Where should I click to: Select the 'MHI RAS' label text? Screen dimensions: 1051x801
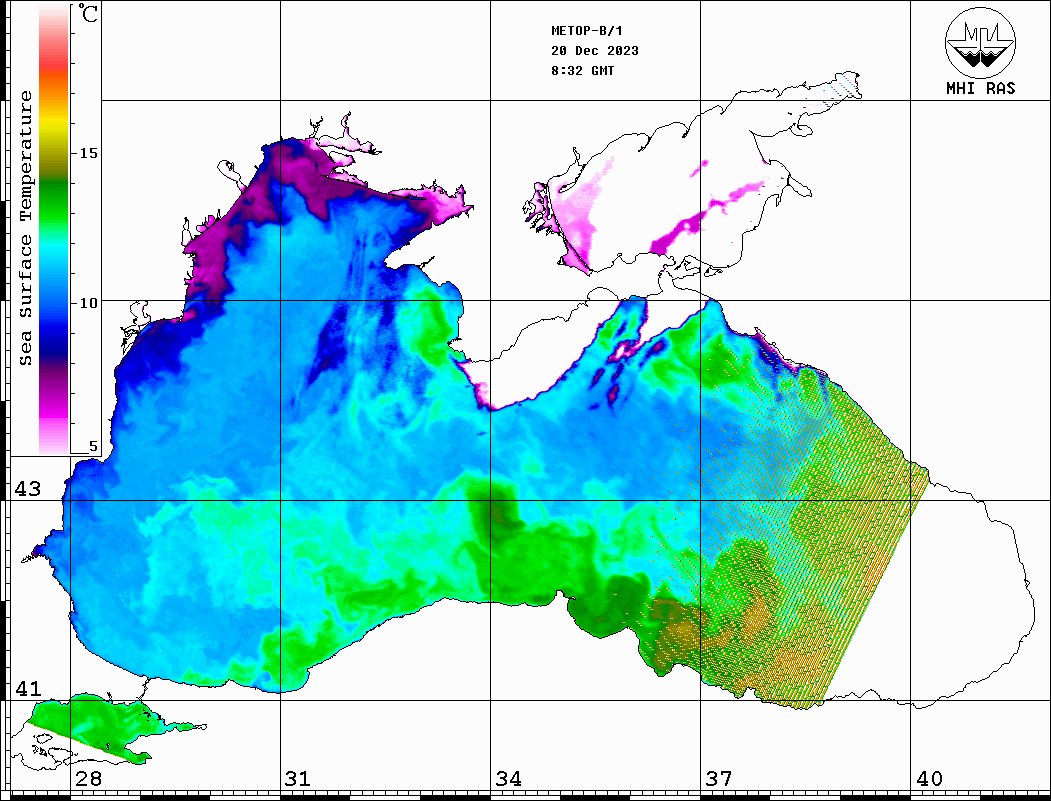[x=981, y=88]
